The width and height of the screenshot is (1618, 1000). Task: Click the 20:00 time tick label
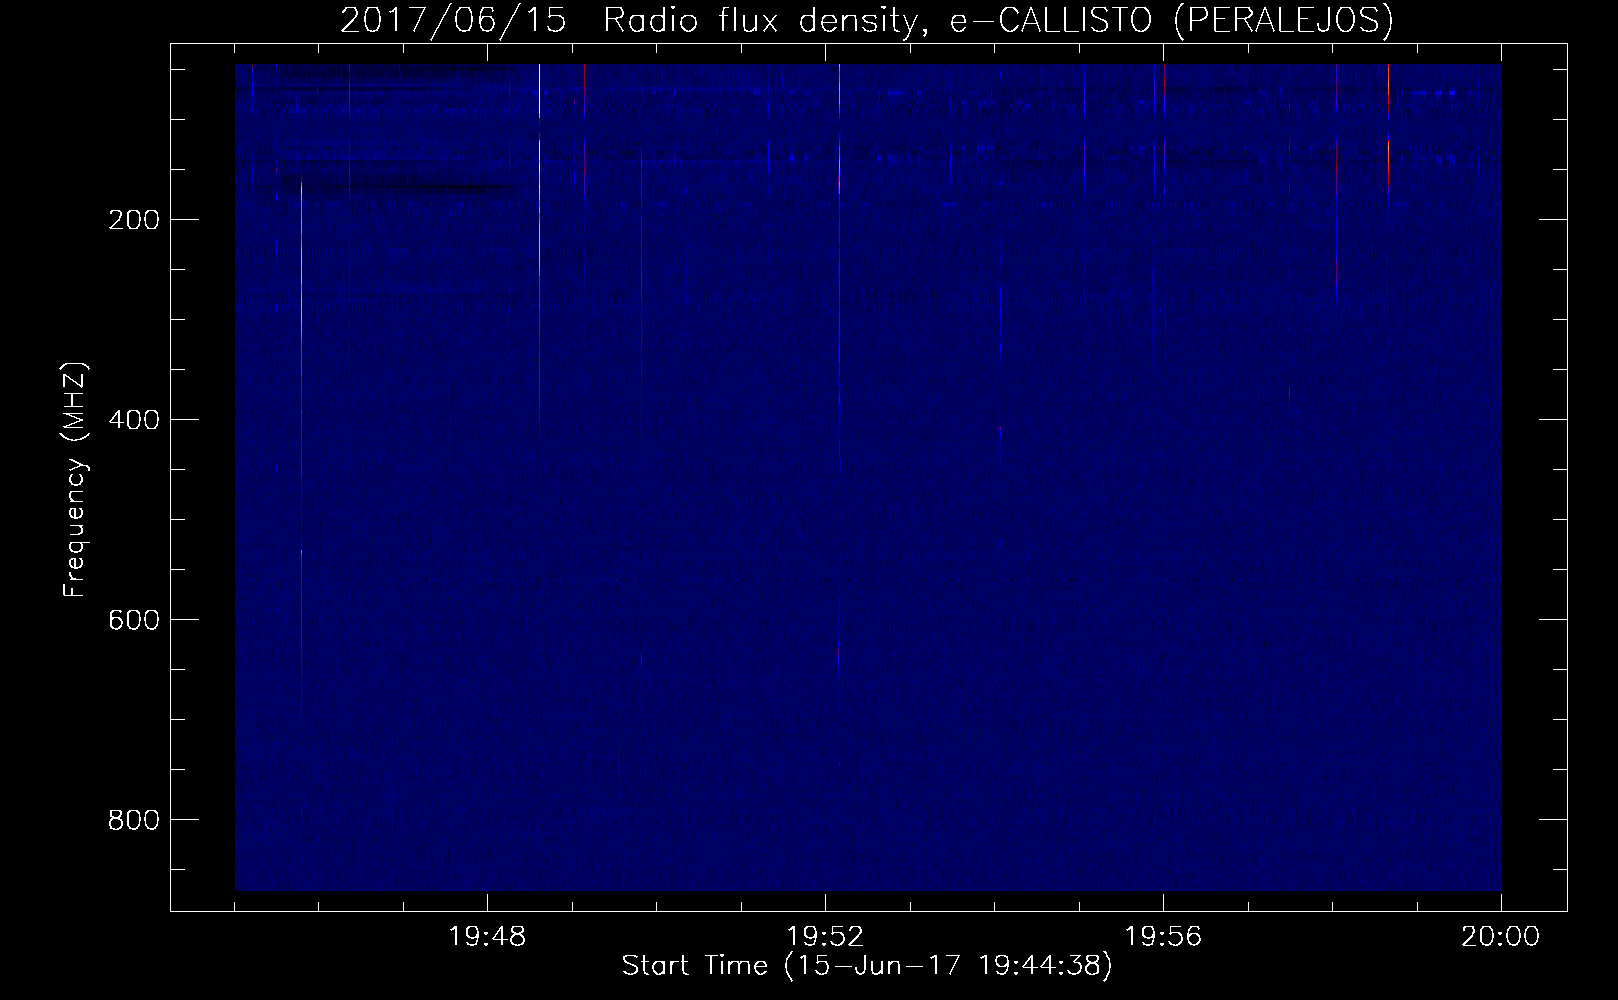click(x=1501, y=937)
